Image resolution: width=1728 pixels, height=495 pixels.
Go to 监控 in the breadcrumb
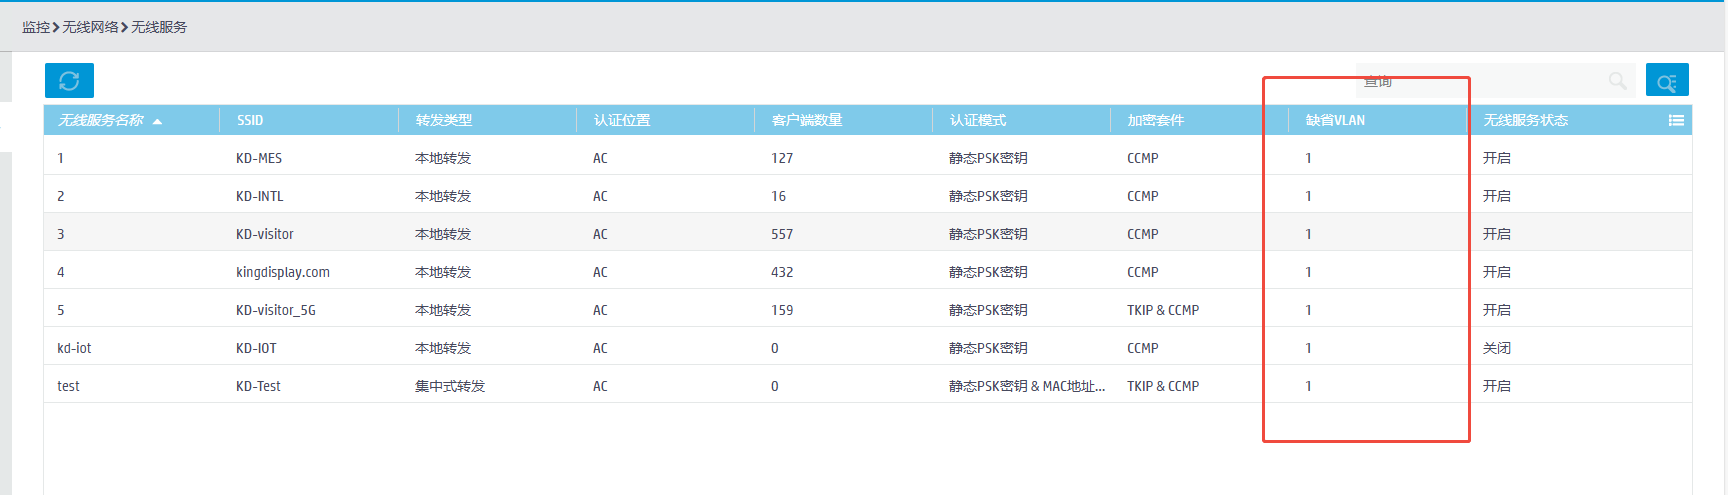click(x=36, y=27)
